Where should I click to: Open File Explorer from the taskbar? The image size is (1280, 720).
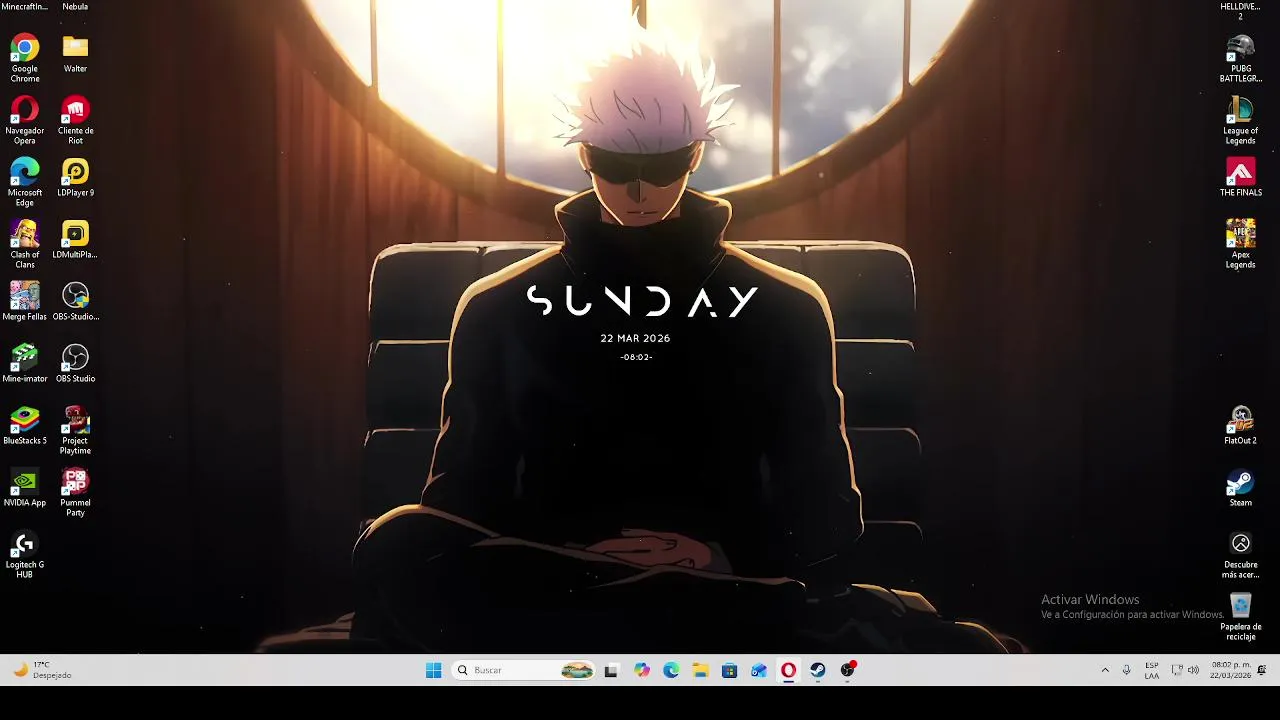(x=700, y=670)
